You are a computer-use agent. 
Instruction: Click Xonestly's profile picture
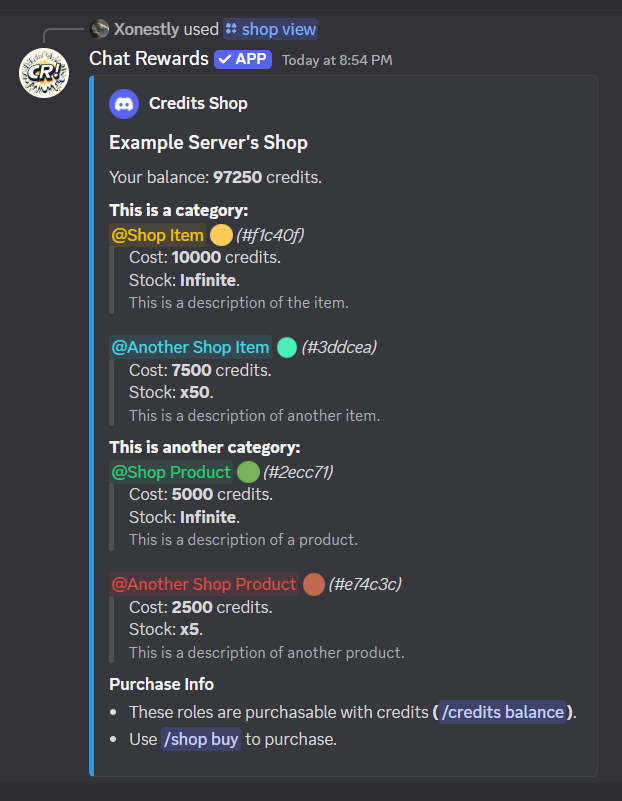click(98, 29)
